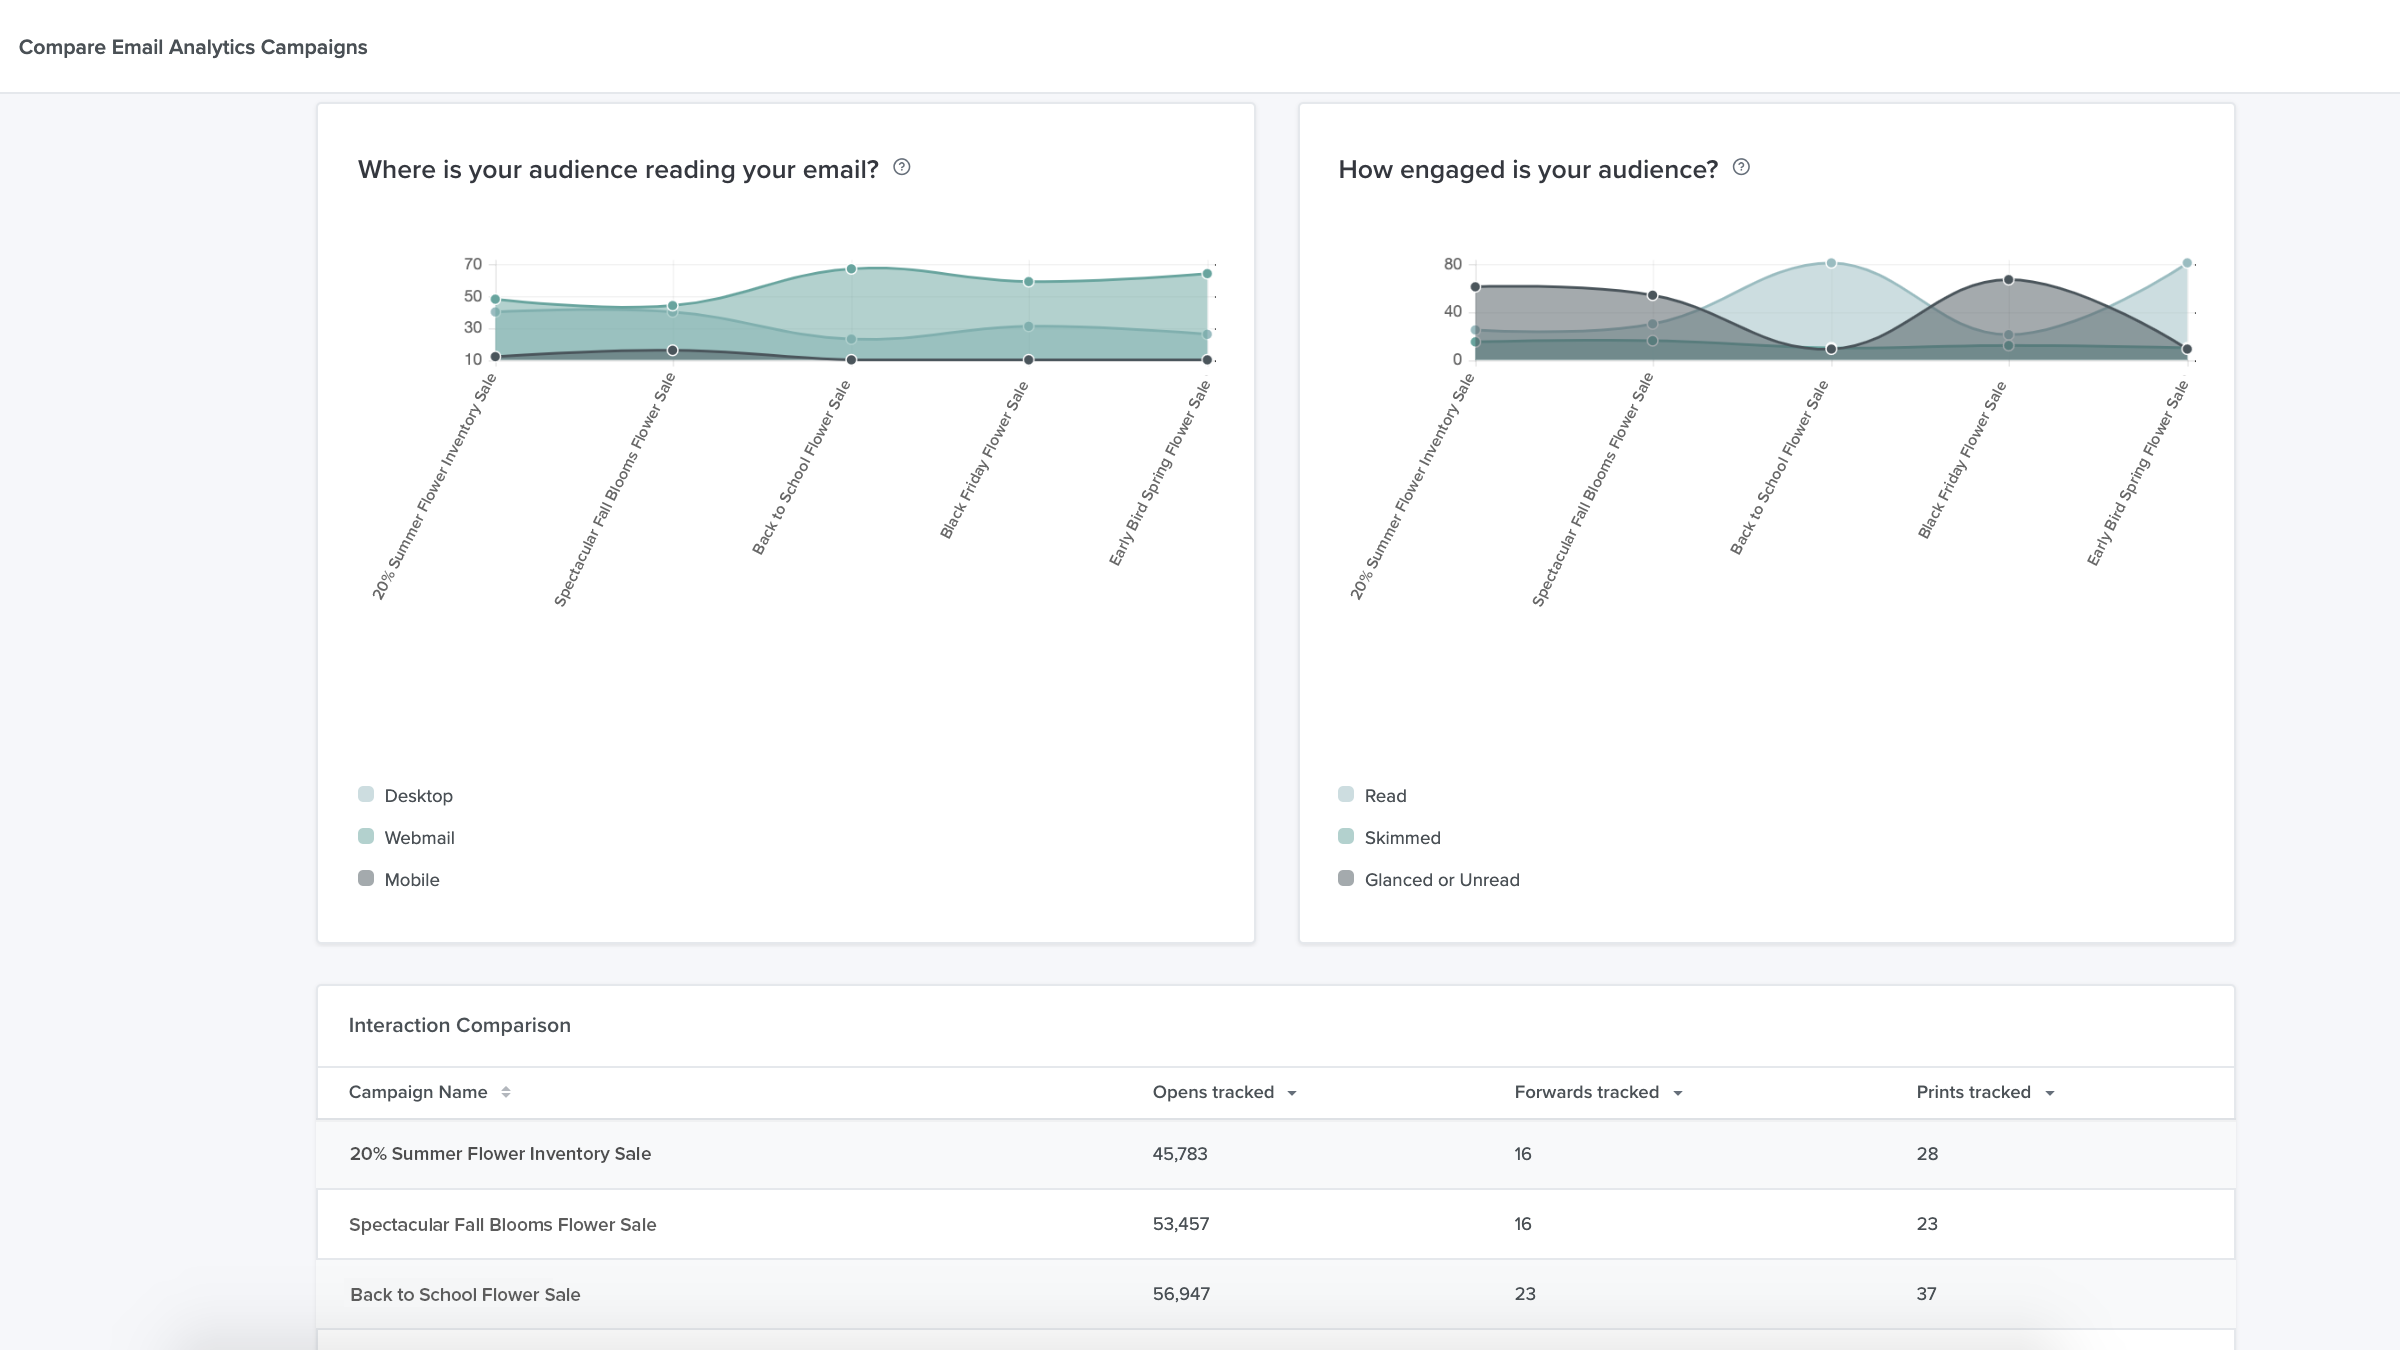Click forwards value 23 for Back to School
The height and width of the screenshot is (1350, 2400).
tap(1525, 1294)
